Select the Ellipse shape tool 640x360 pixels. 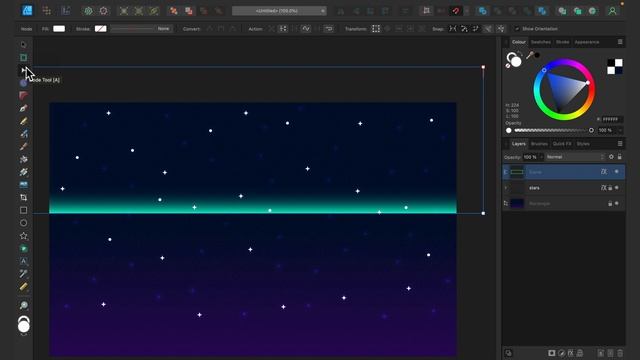pyautogui.click(x=24, y=223)
